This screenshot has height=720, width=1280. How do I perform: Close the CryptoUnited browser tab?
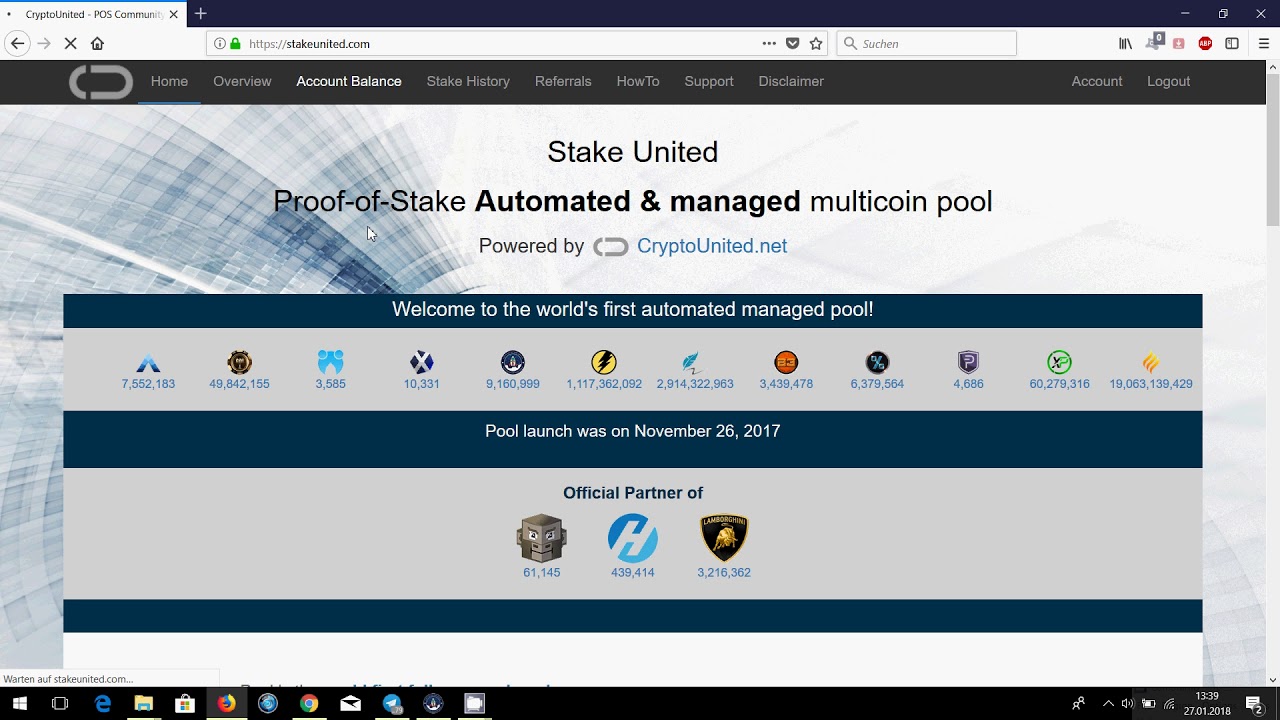173,14
